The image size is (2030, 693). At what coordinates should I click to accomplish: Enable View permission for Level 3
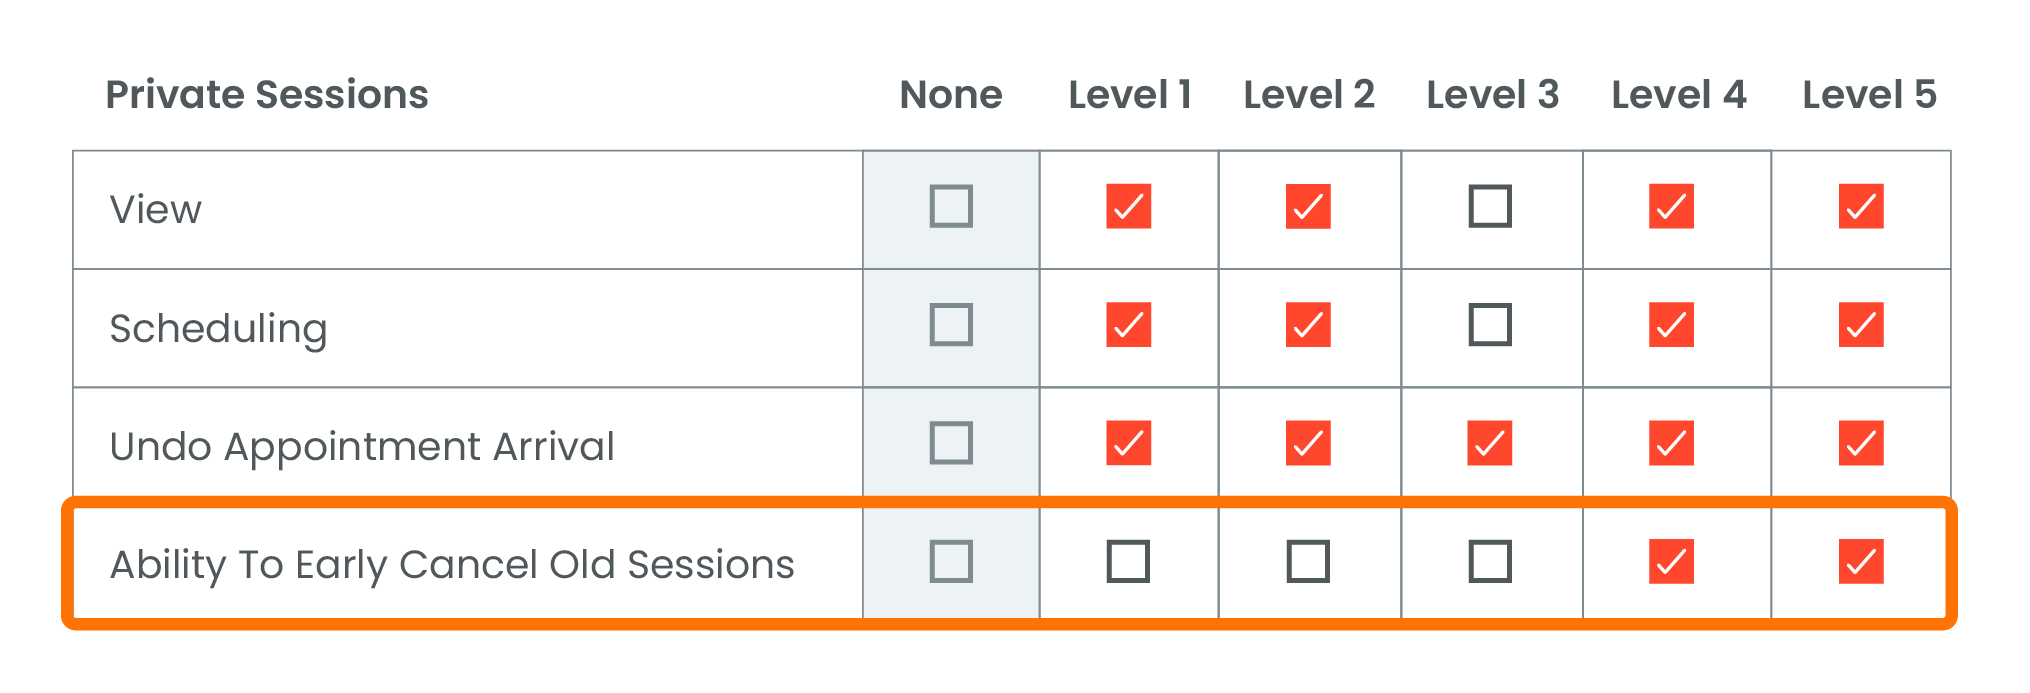coord(1490,207)
